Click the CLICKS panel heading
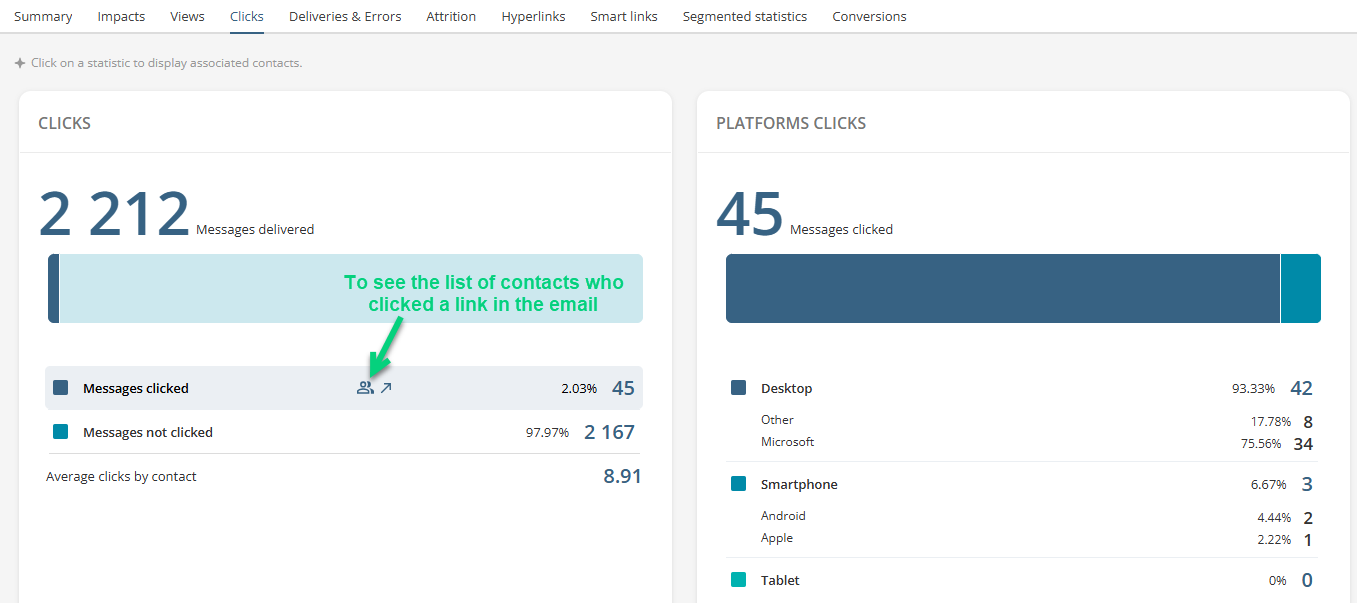The height and width of the screenshot is (603, 1357). pos(65,123)
